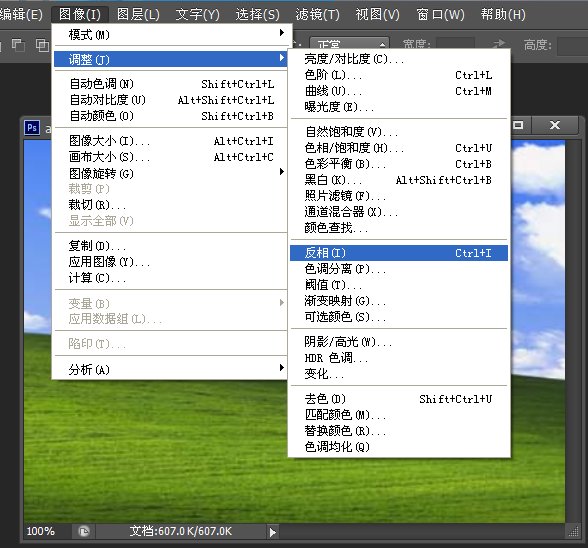
Task: Open the 编辑(E) menu
Action: tap(21, 14)
